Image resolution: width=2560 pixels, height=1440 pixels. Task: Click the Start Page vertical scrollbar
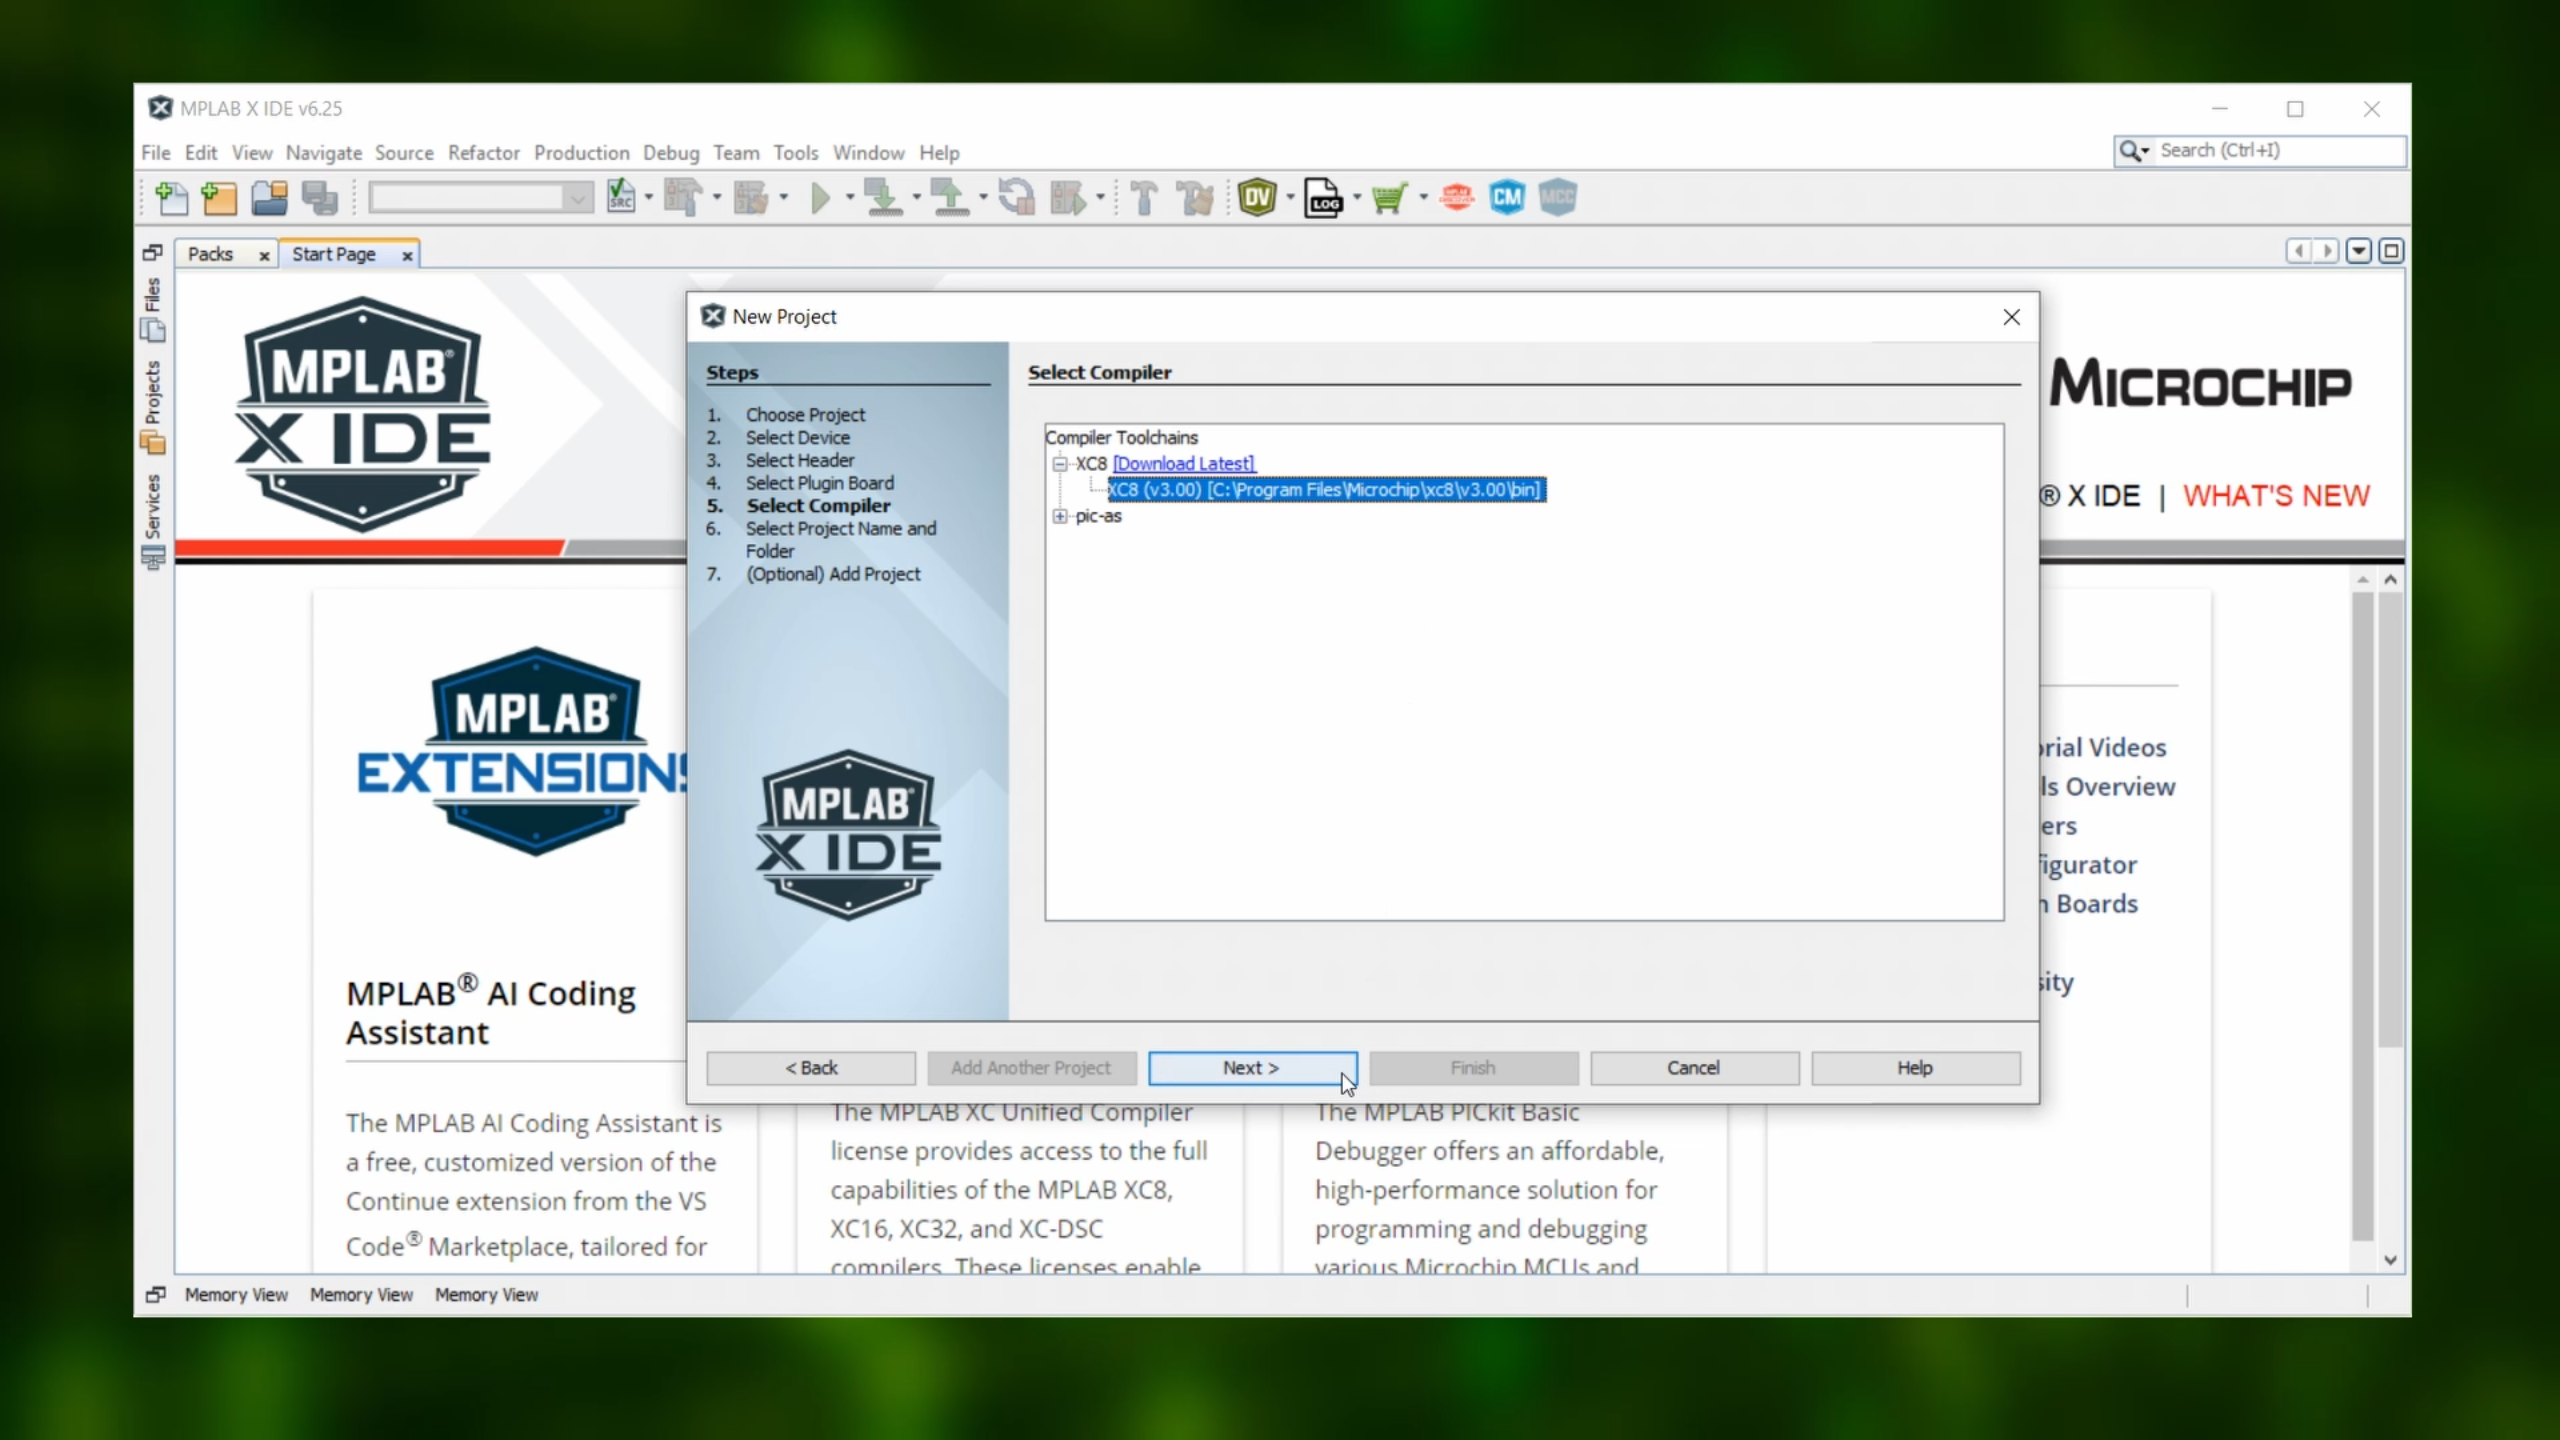click(x=2390, y=820)
